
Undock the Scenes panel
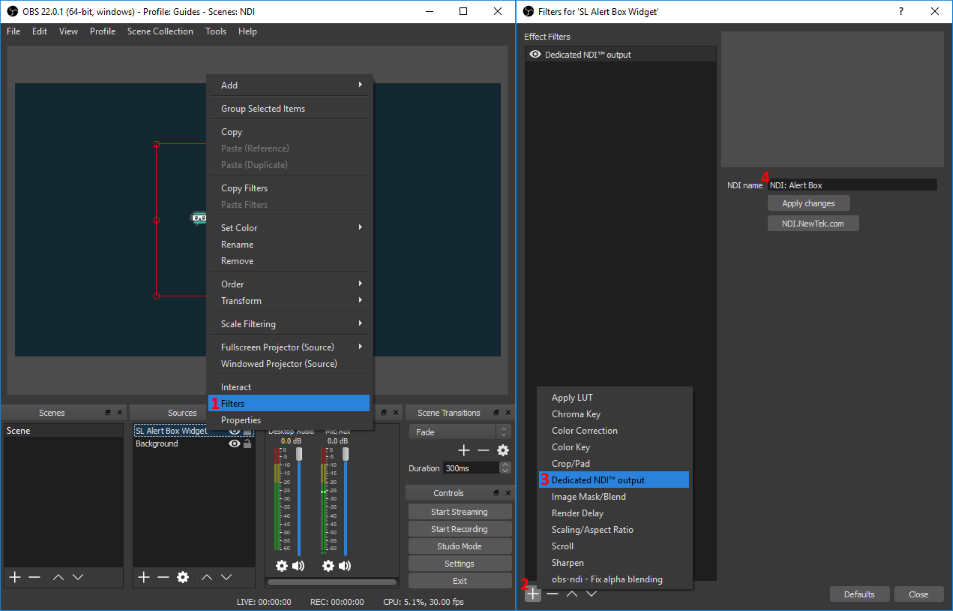pos(108,413)
